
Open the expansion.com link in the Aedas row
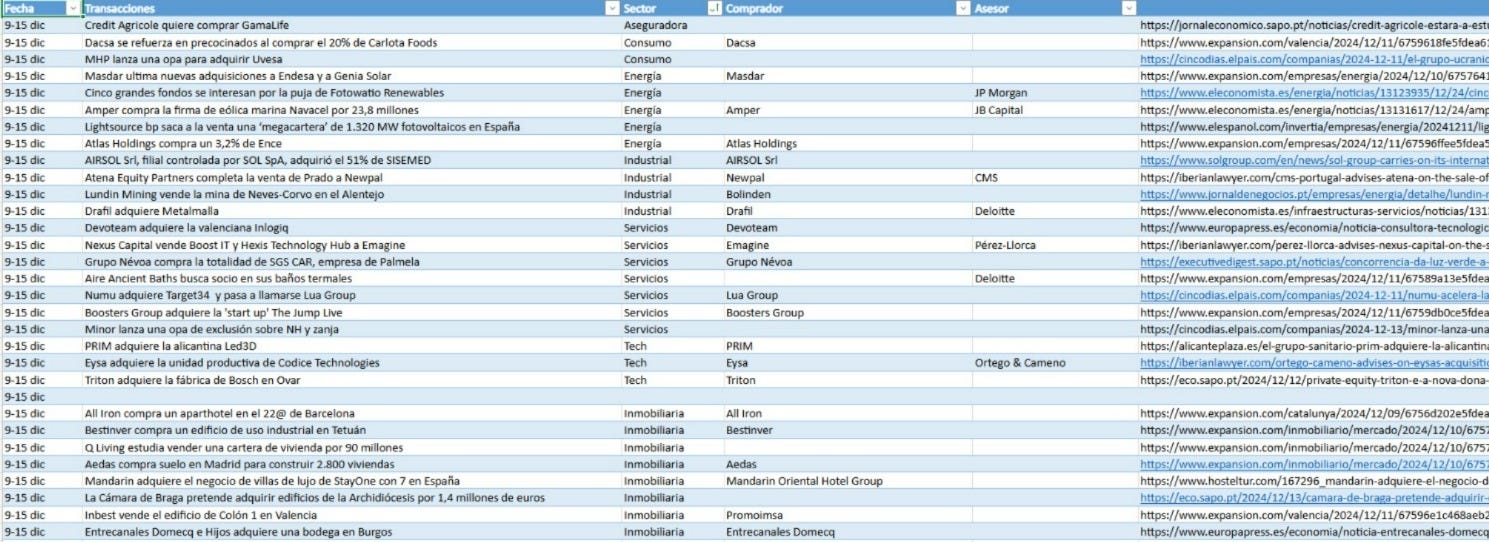point(1313,464)
